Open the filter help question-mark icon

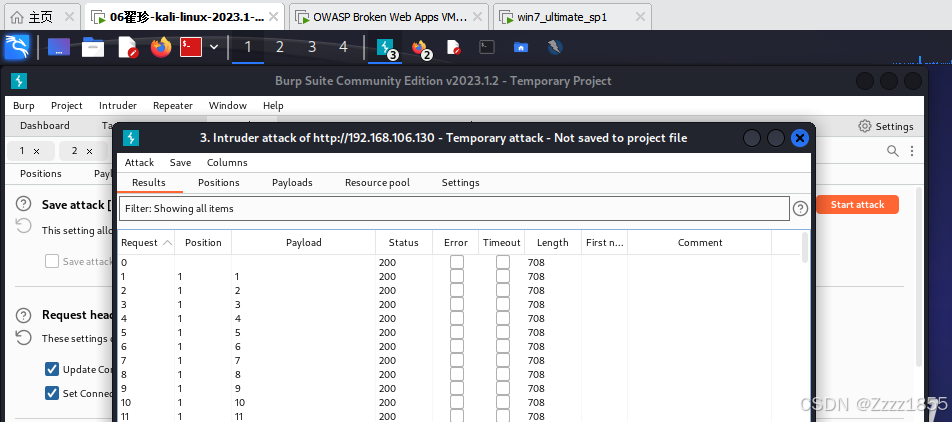point(800,209)
